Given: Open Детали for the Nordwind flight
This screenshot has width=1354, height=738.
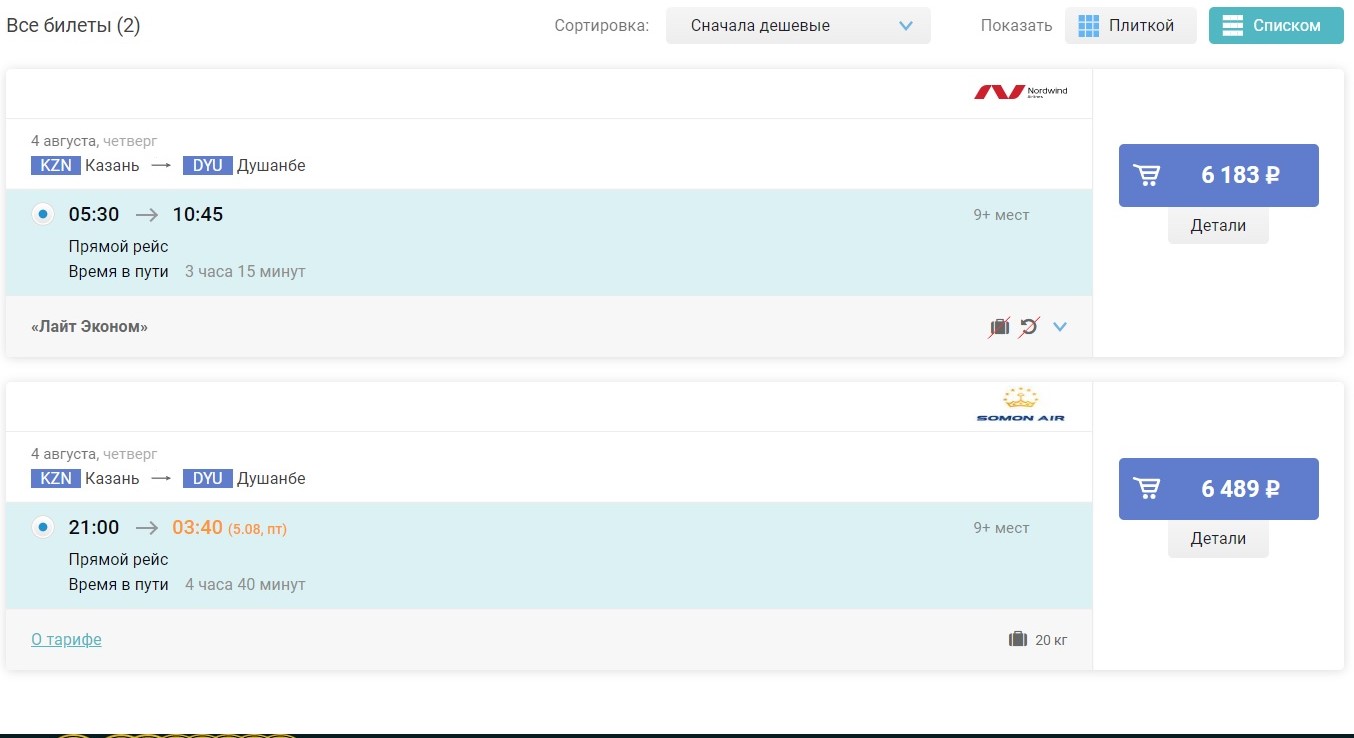Looking at the screenshot, I should 1218,226.
